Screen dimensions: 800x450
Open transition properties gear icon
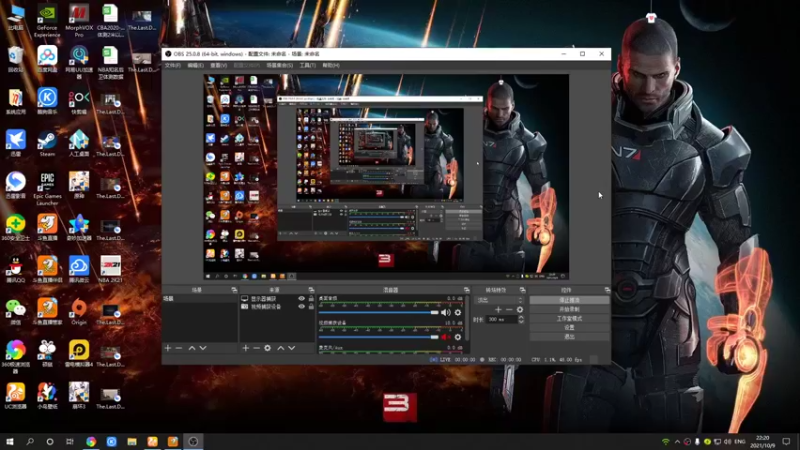tap(519, 310)
